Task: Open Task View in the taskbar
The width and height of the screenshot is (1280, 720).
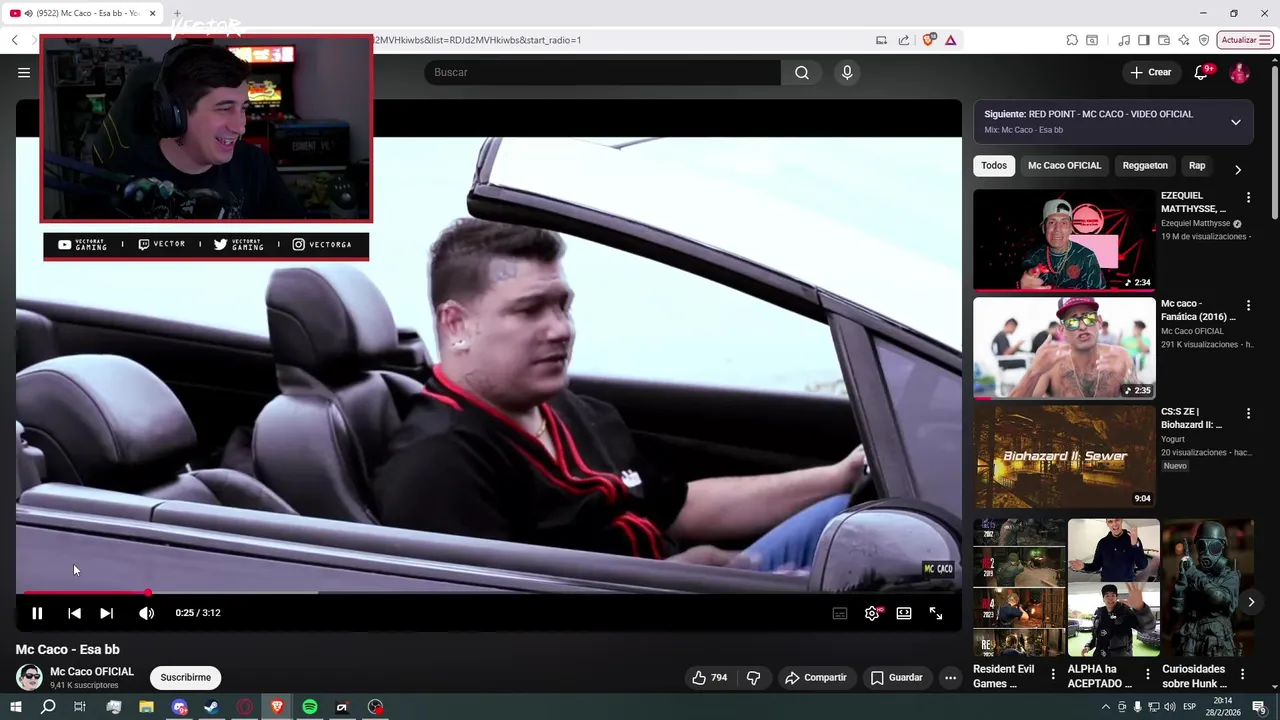Action: tap(80, 707)
